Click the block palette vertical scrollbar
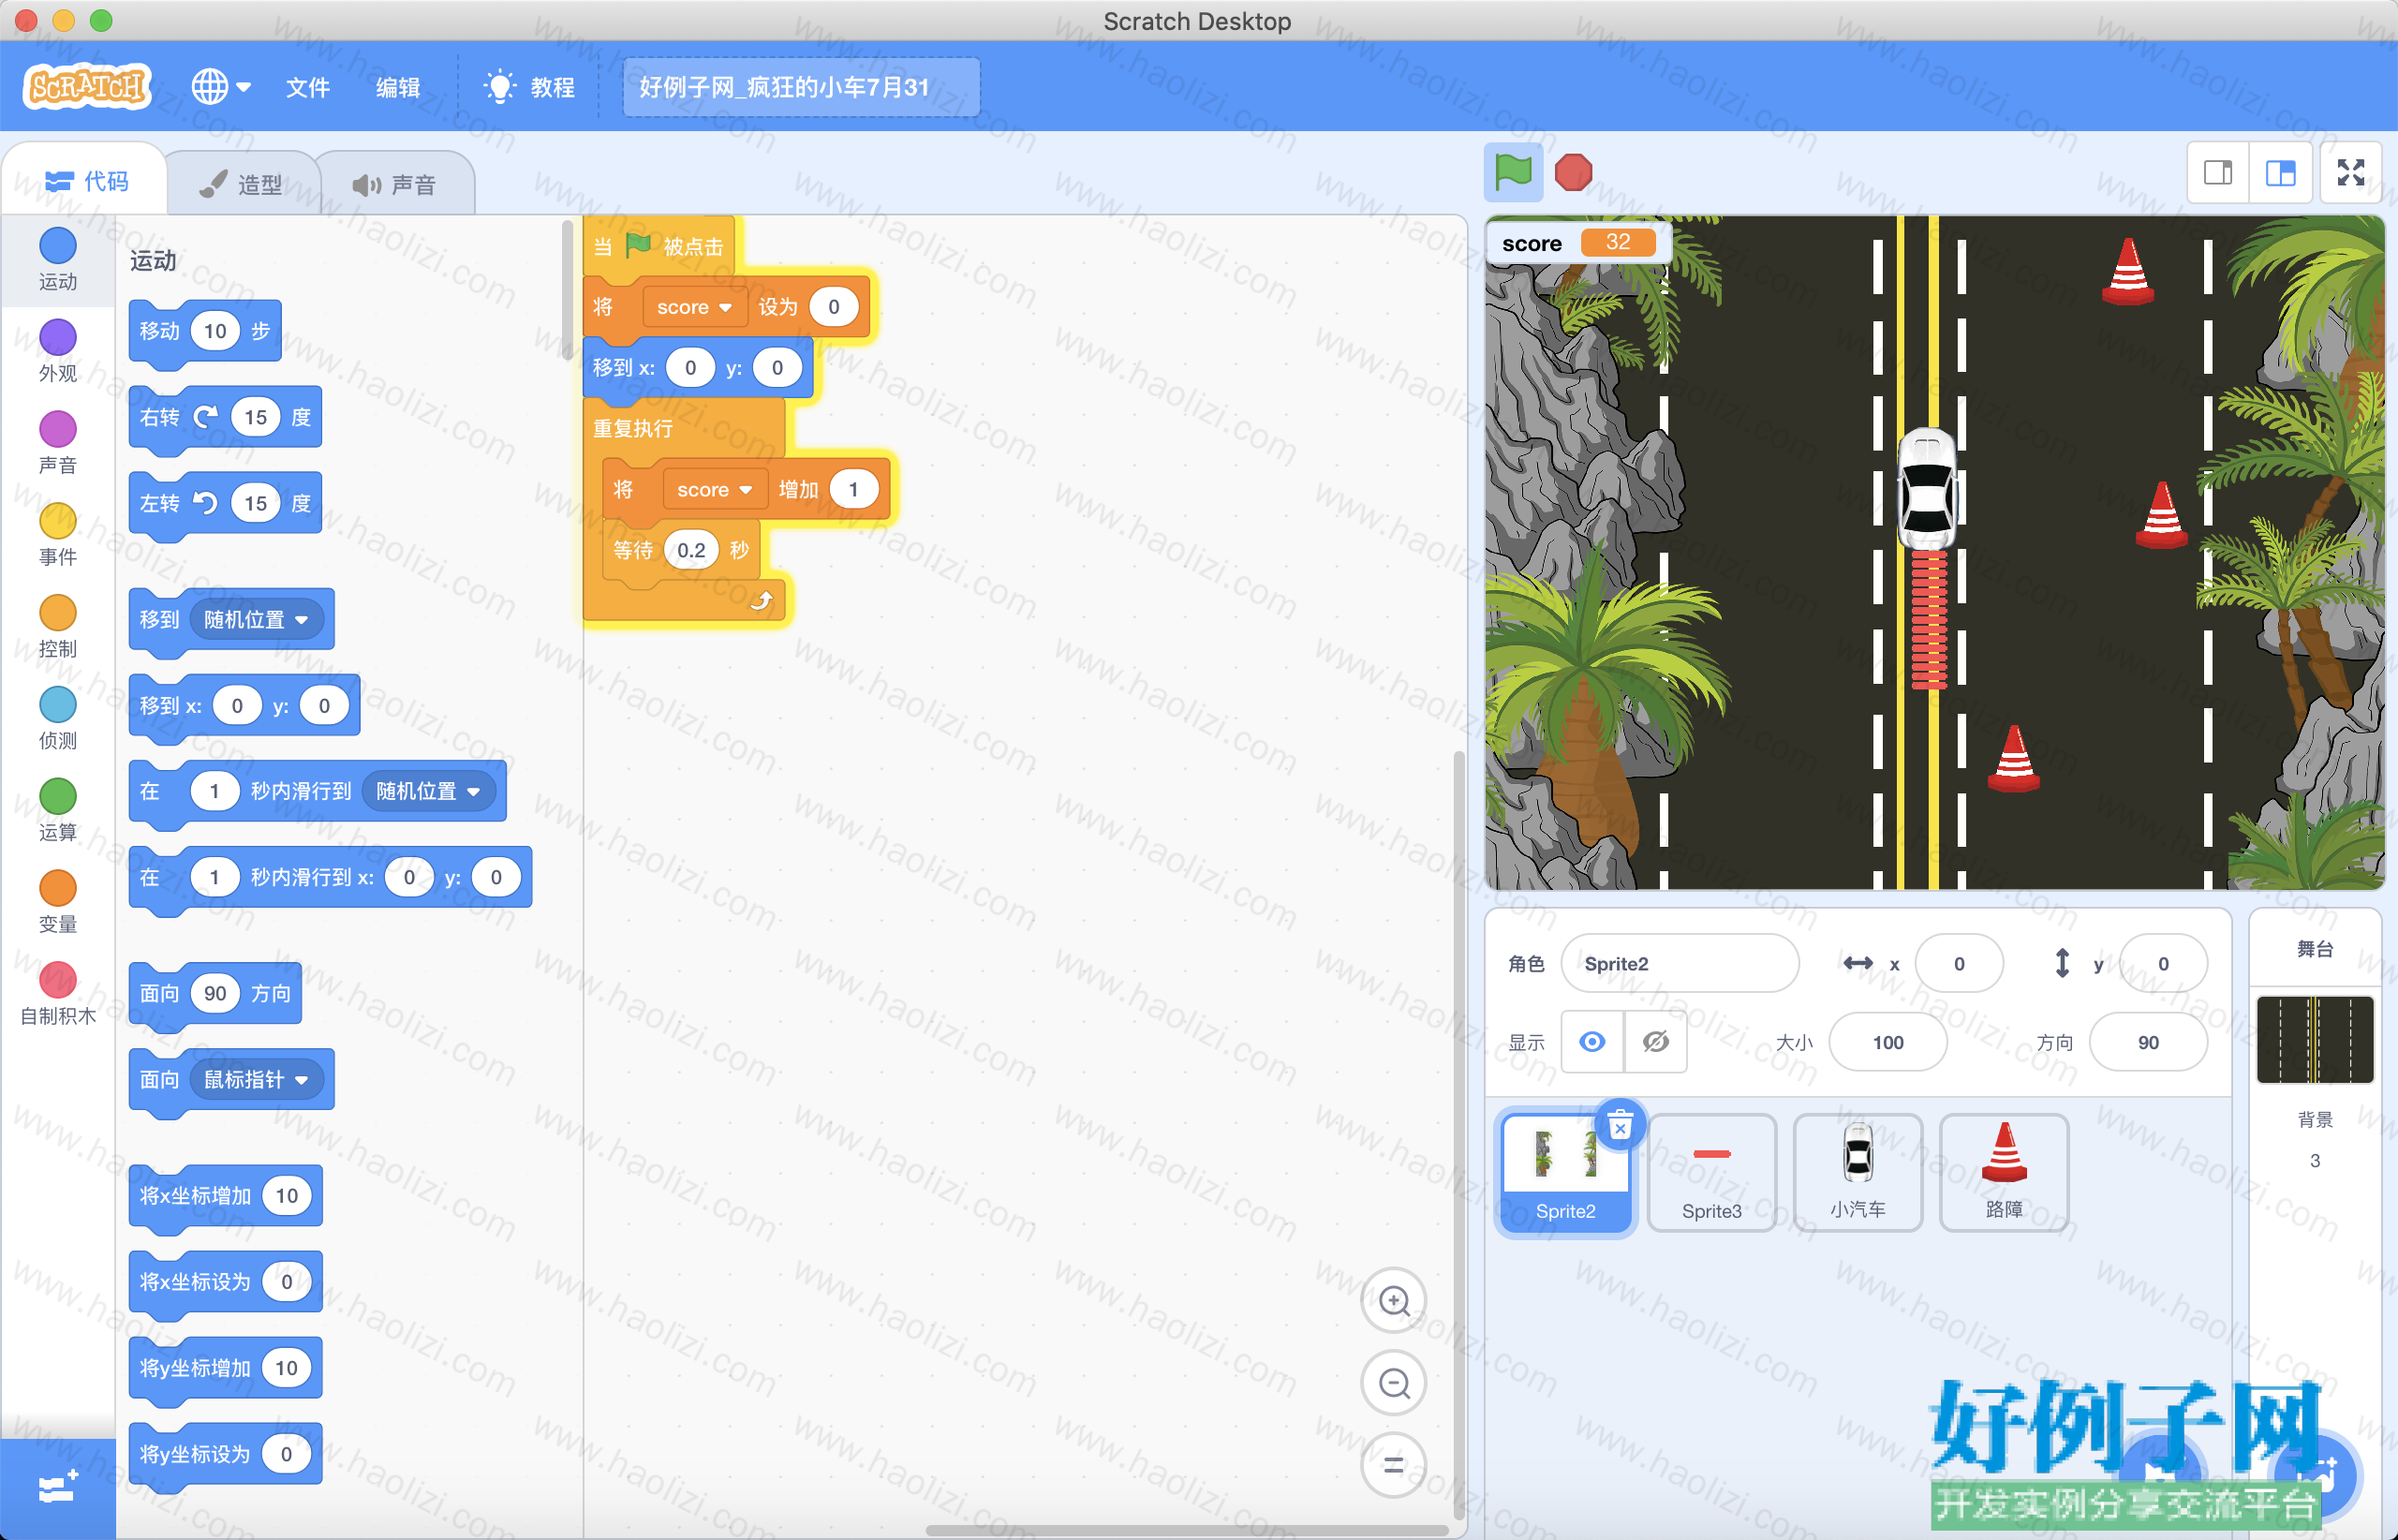This screenshot has height=1540, width=2398. 568,290
